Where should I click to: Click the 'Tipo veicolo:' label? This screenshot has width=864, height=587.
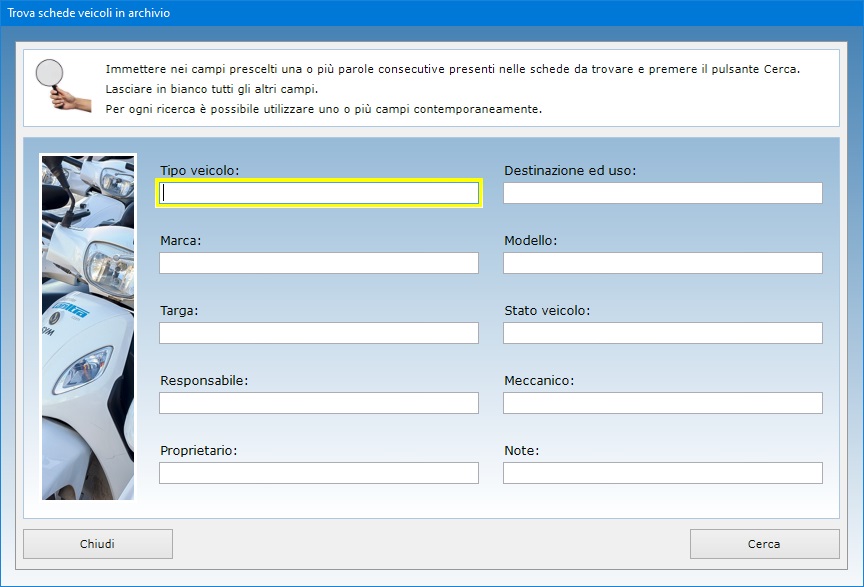tap(199, 170)
